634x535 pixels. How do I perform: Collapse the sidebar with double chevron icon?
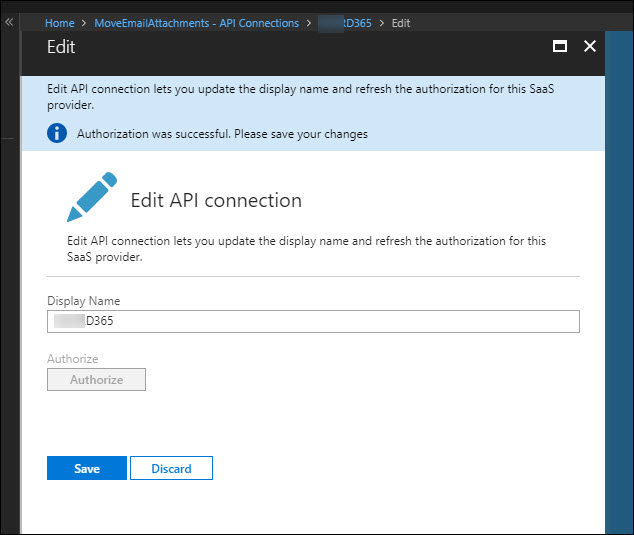point(9,22)
